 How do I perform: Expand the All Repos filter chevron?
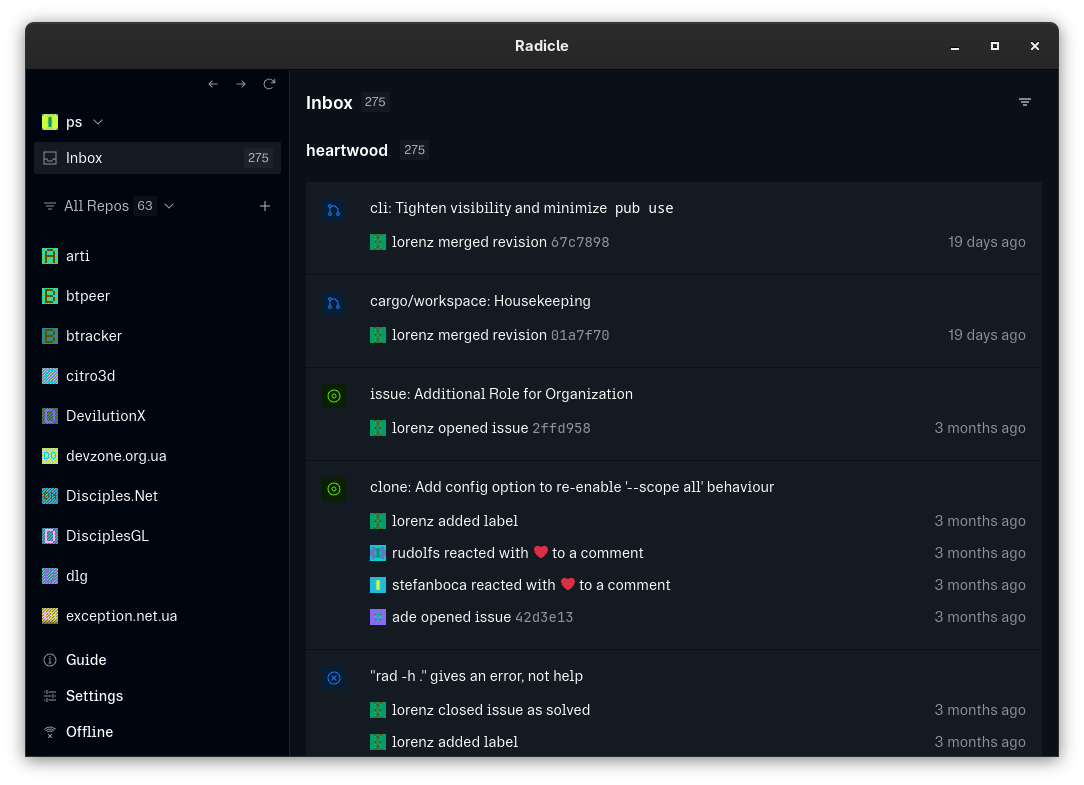tap(169, 206)
